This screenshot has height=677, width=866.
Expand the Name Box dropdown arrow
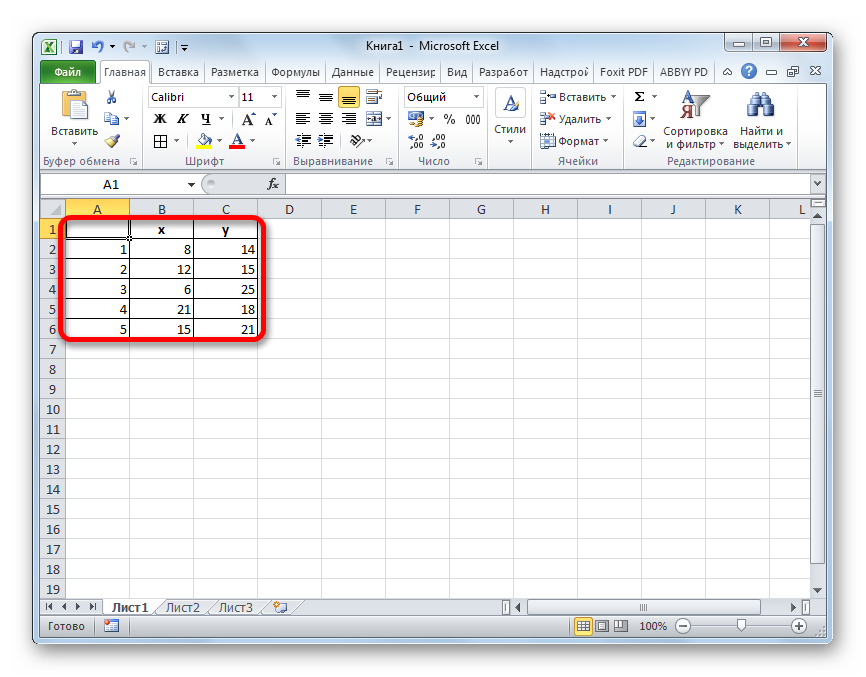[x=191, y=184]
